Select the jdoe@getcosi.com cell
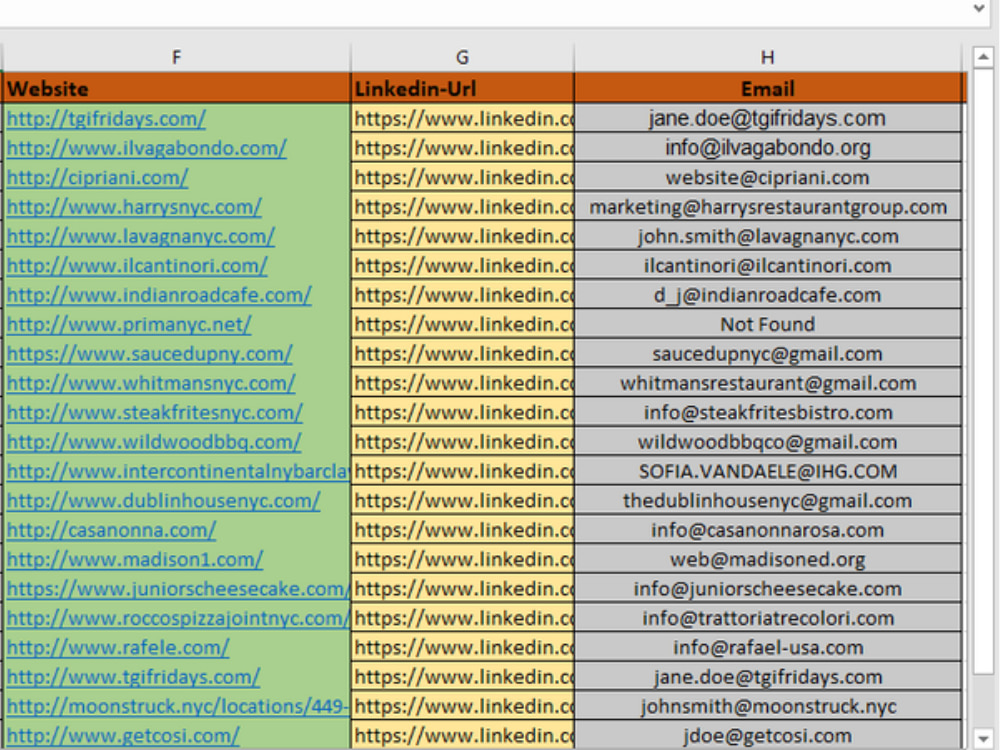The image size is (1000, 750). tap(768, 735)
